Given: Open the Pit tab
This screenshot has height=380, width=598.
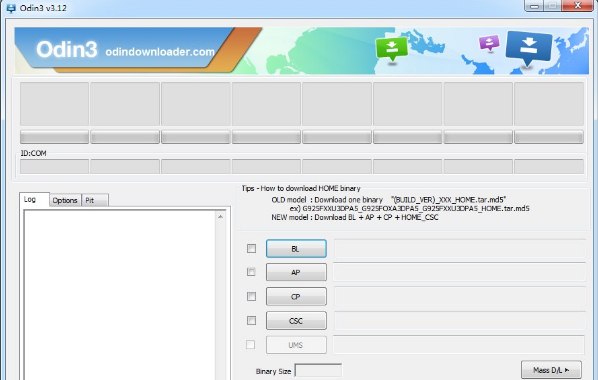Looking at the screenshot, I should coord(95,200).
